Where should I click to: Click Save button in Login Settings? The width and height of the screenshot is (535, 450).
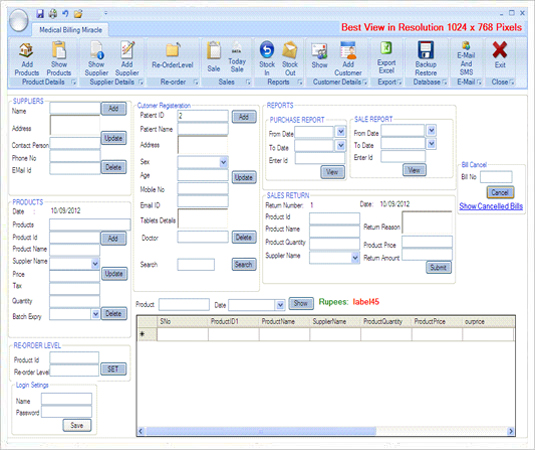coord(77,425)
